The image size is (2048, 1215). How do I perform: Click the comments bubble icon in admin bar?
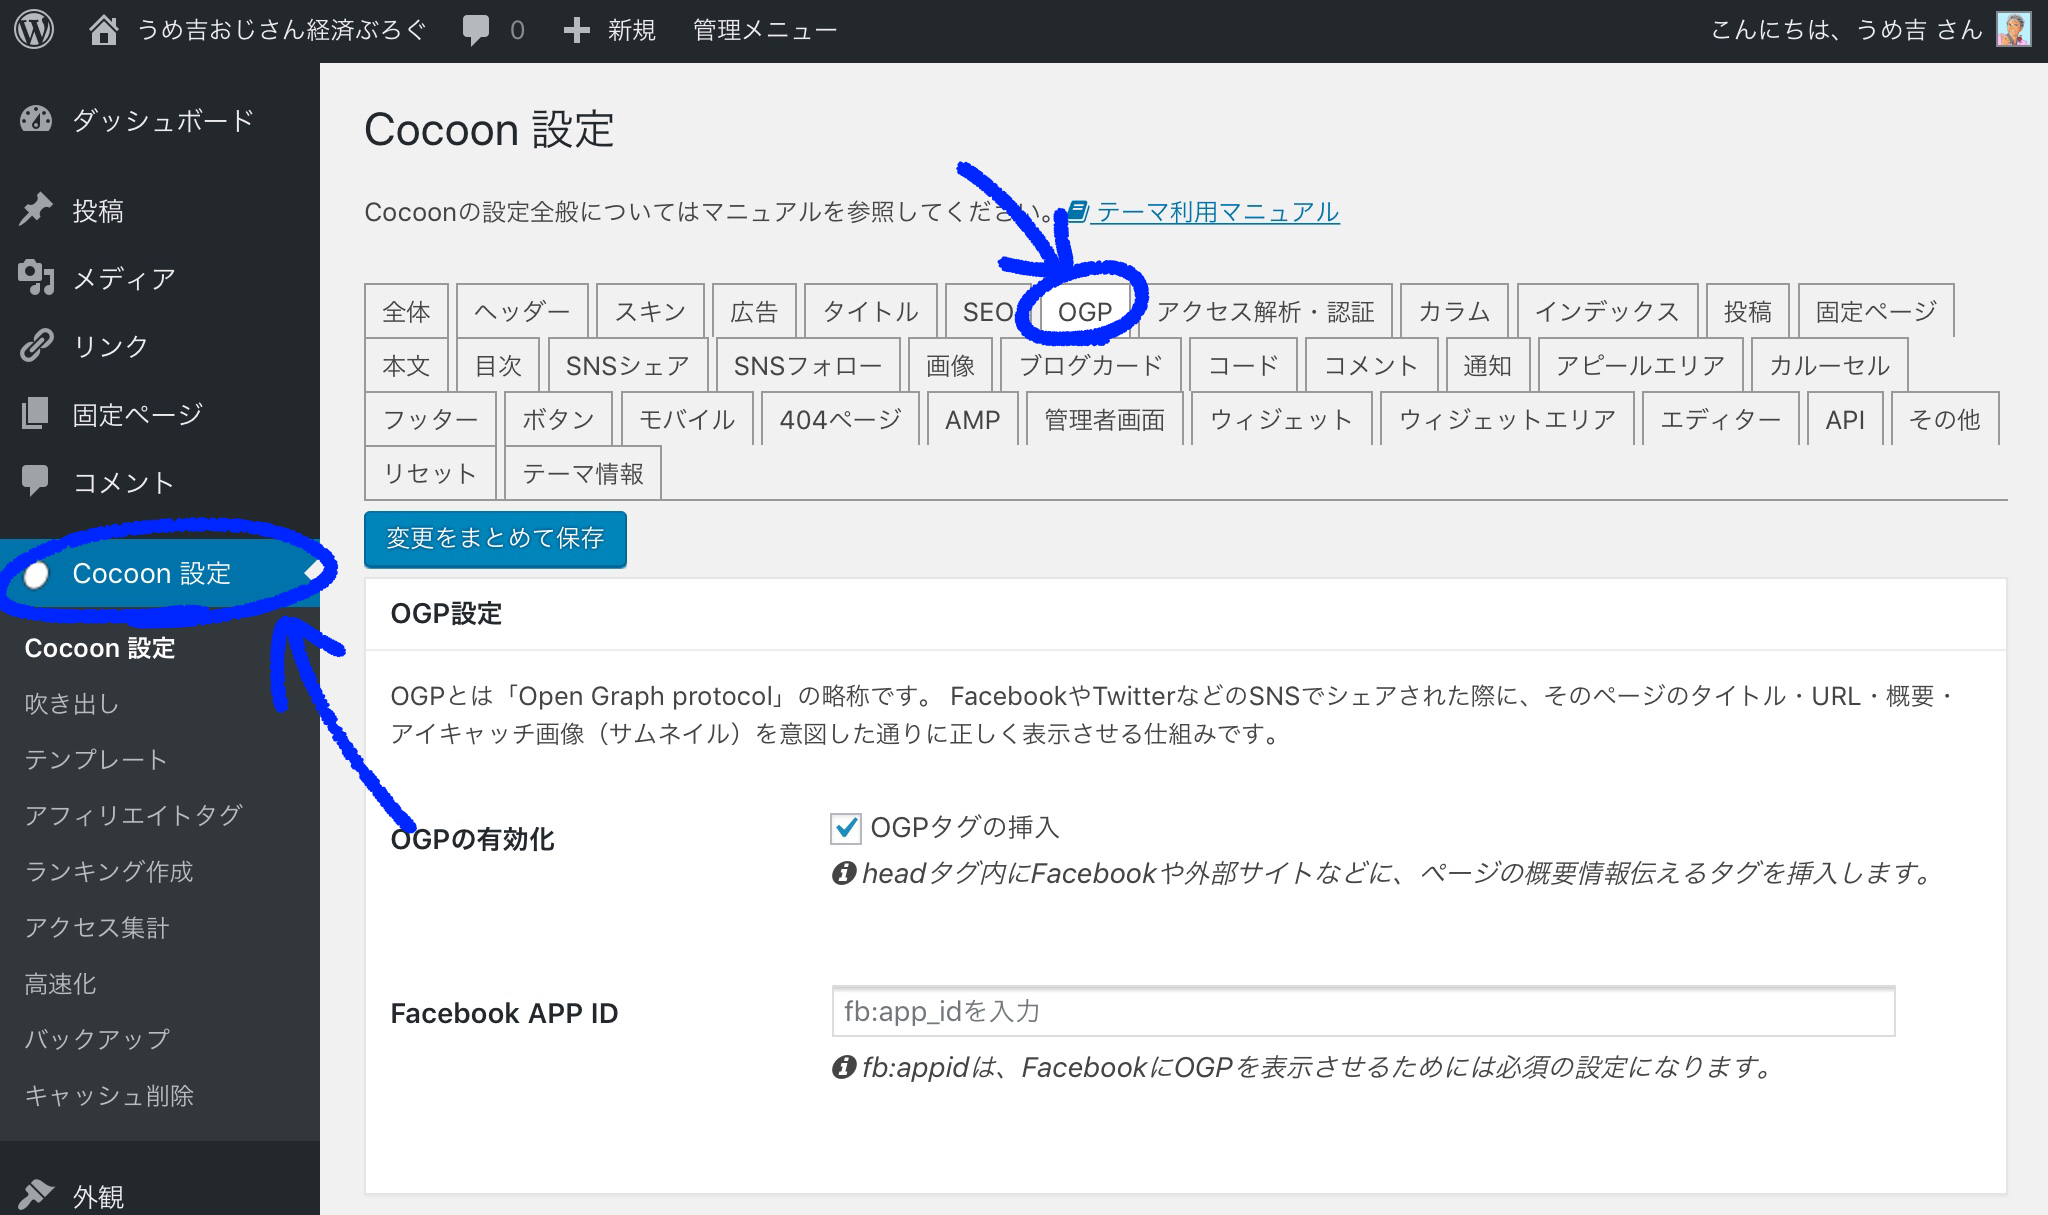(476, 30)
